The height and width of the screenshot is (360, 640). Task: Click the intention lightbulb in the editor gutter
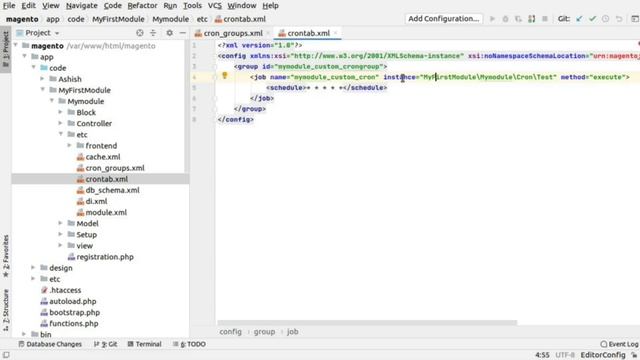pos(224,76)
